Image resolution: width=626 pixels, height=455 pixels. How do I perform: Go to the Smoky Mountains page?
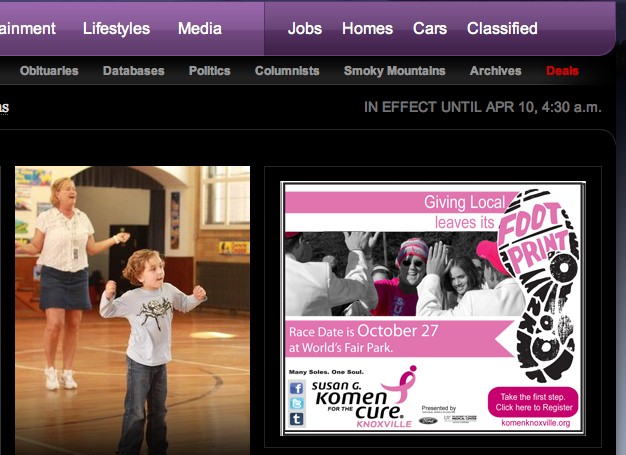[394, 71]
